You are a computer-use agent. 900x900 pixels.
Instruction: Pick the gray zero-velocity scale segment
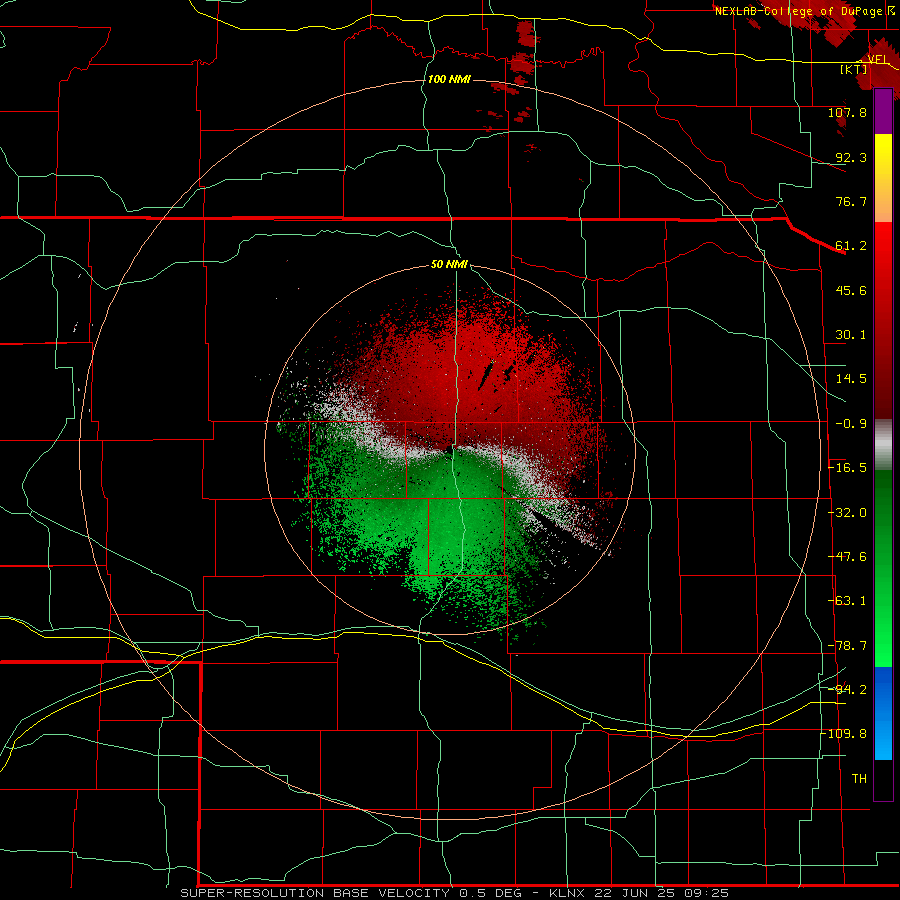[x=883, y=444]
